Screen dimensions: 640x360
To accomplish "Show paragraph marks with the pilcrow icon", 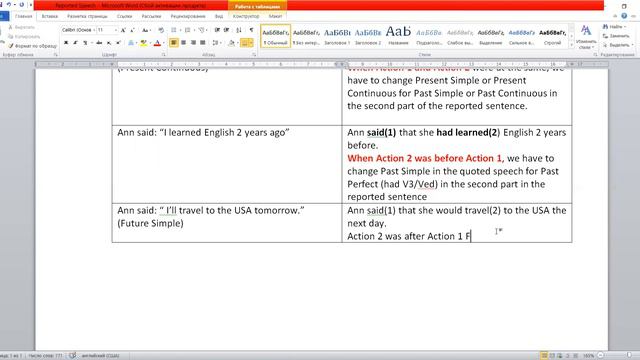I will click(251, 30).
